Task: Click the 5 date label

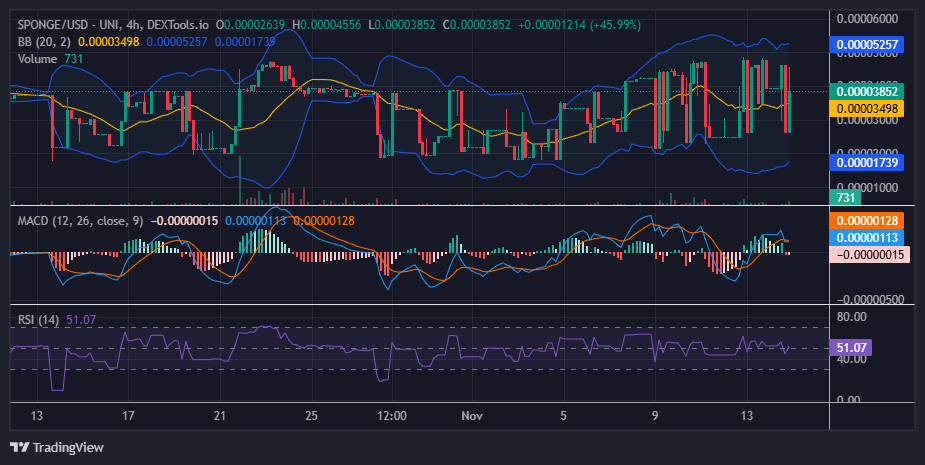Action: pos(563,416)
